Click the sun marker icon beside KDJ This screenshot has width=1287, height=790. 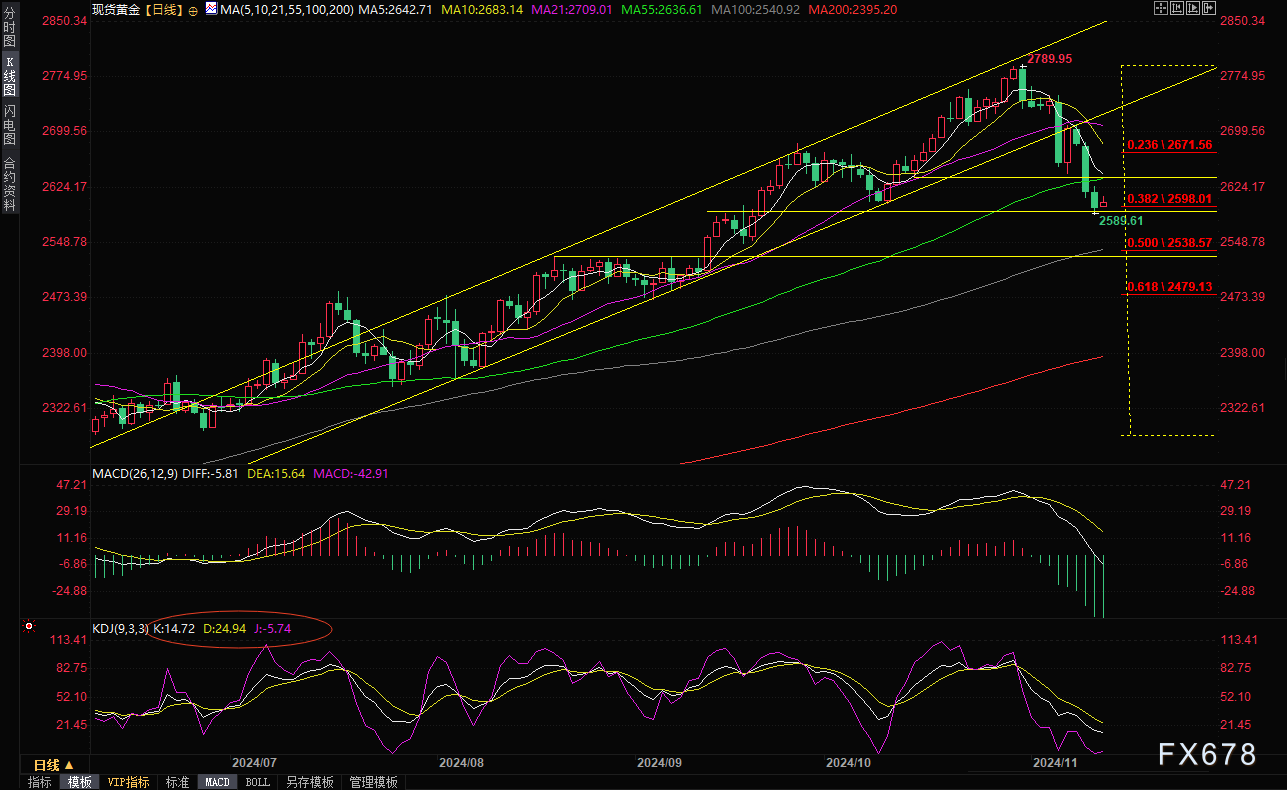pyautogui.click(x=28, y=629)
